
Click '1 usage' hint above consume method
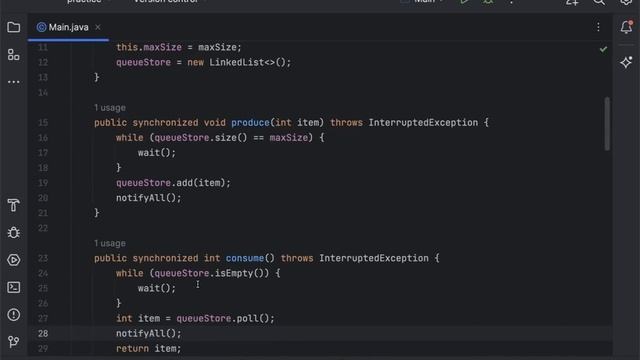point(110,243)
